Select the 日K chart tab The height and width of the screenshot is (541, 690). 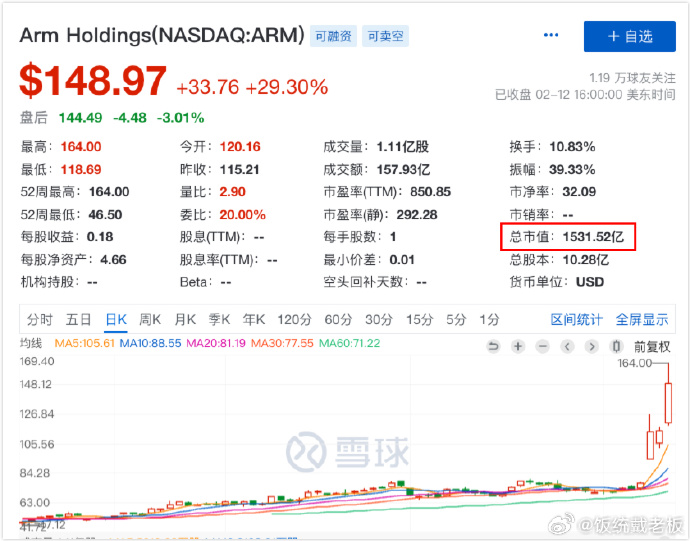point(116,320)
